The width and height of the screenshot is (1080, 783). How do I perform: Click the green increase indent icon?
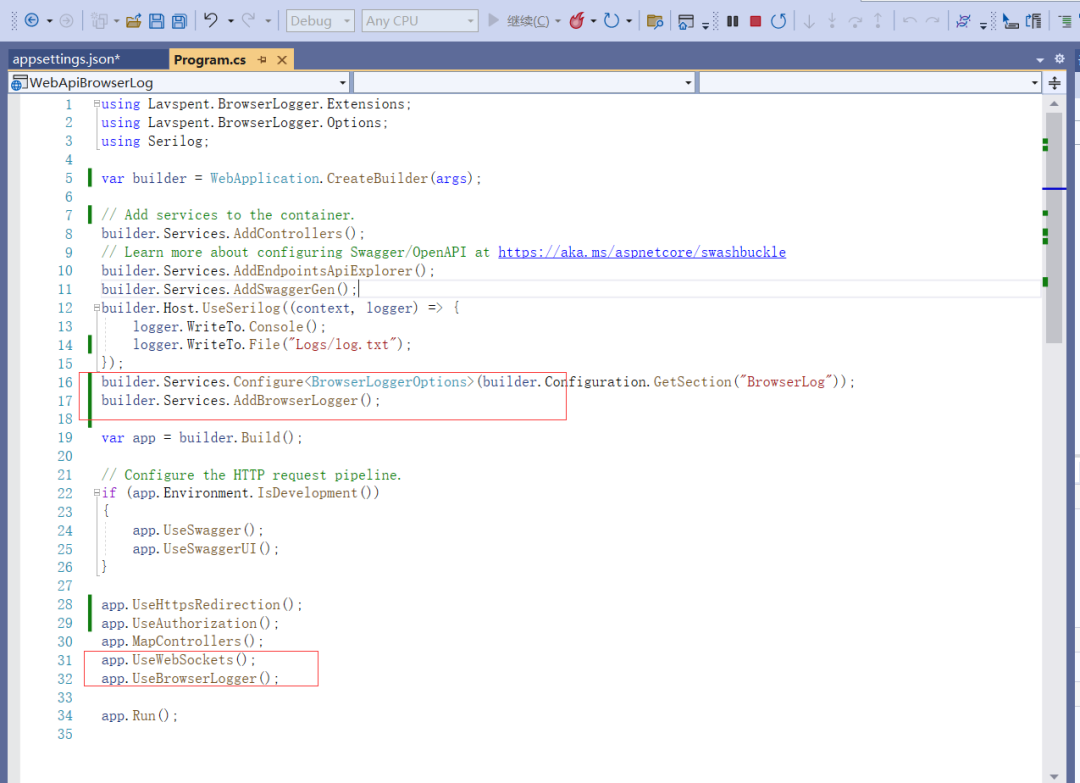pos(1065,21)
